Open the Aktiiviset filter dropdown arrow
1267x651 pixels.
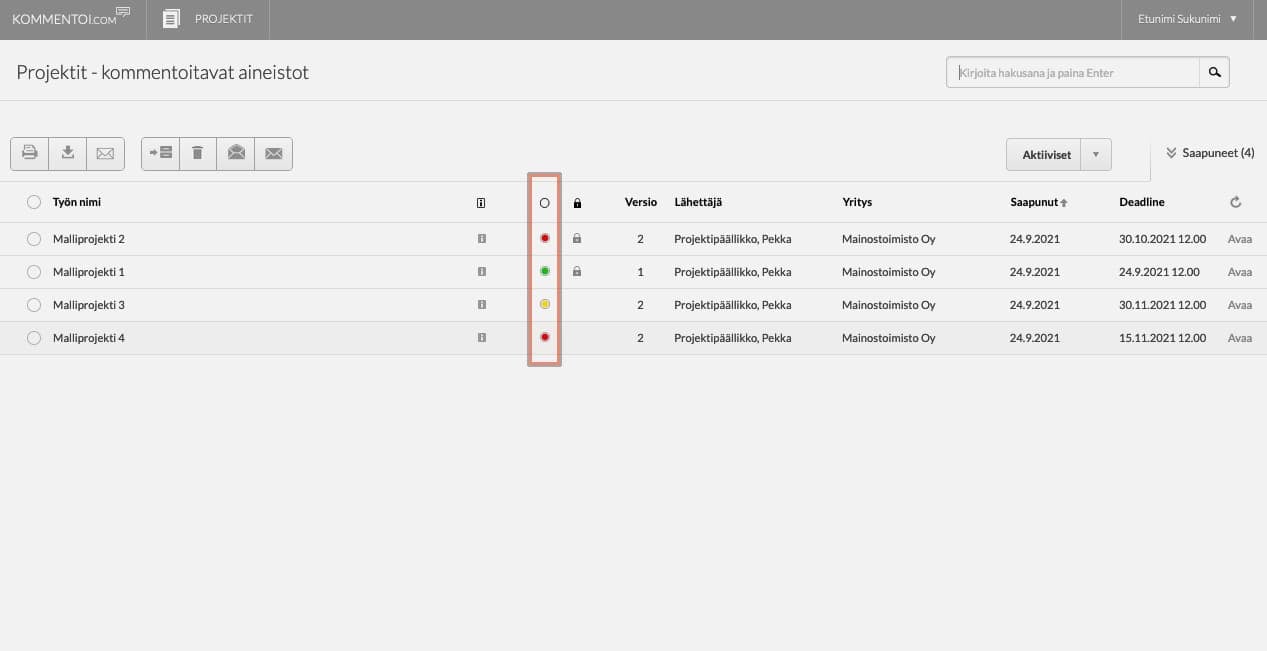tap(1096, 155)
